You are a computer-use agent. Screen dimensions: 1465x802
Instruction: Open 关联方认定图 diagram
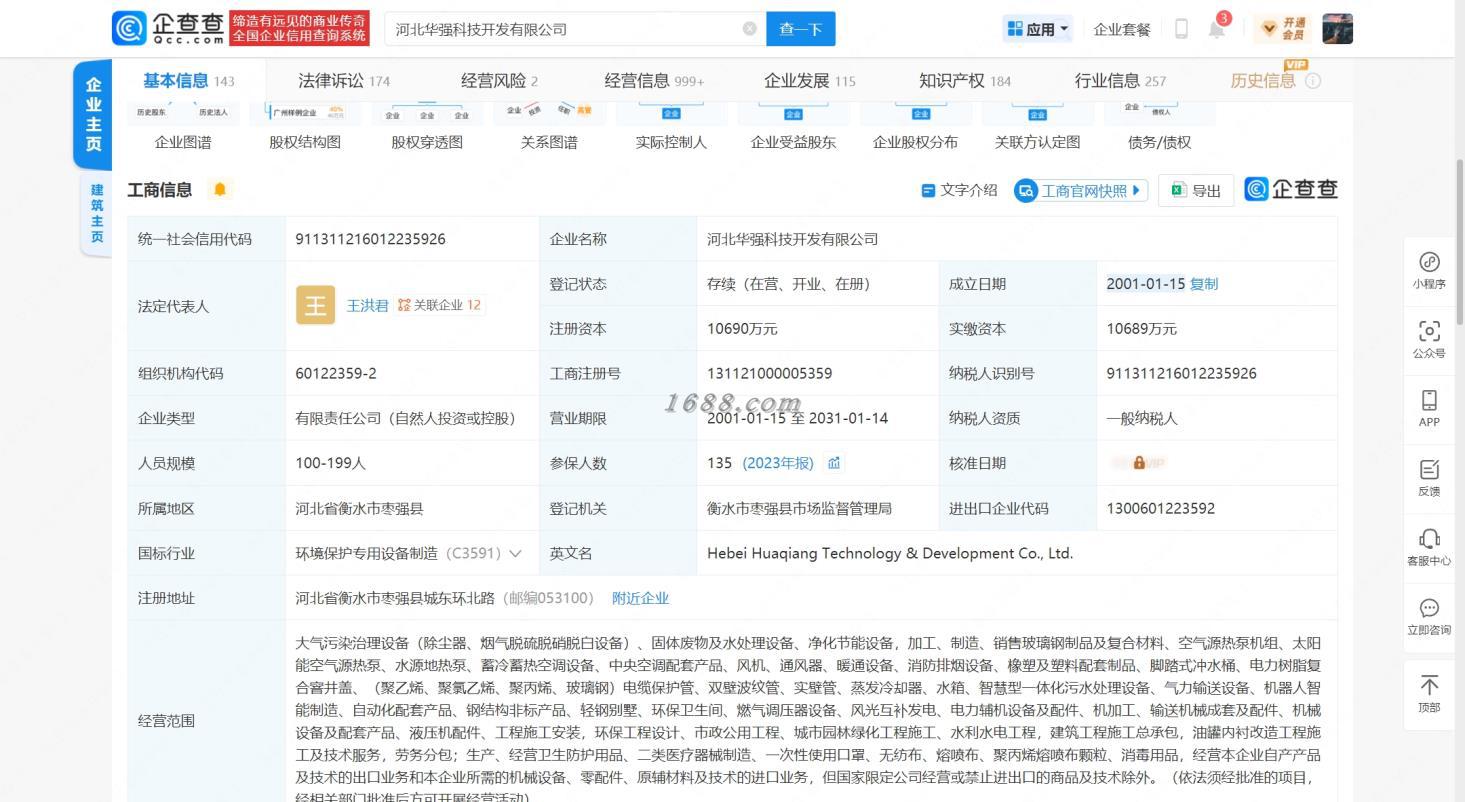click(x=1037, y=142)
